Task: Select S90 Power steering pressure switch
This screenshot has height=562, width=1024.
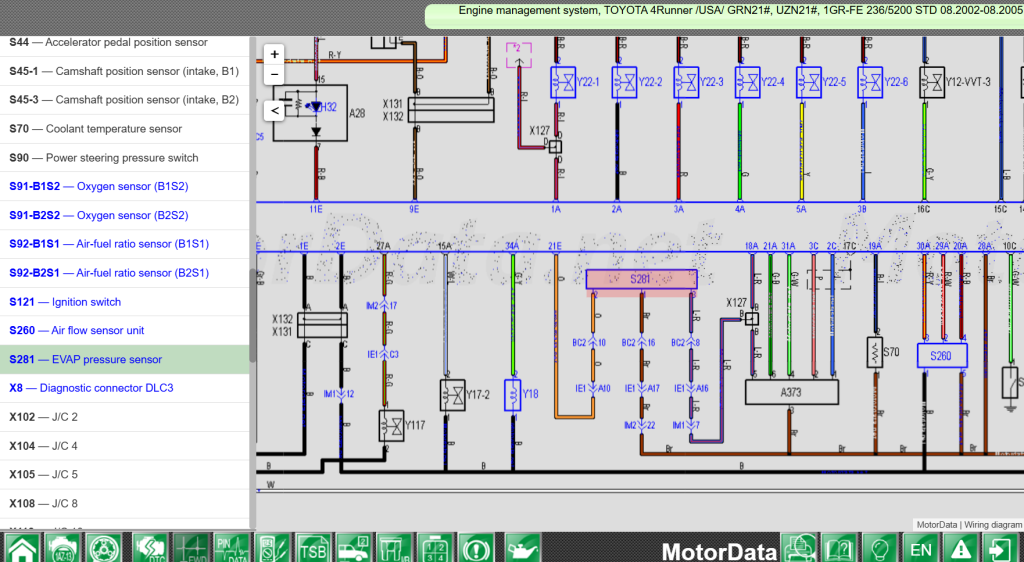Action: click(x=125, y=157)
